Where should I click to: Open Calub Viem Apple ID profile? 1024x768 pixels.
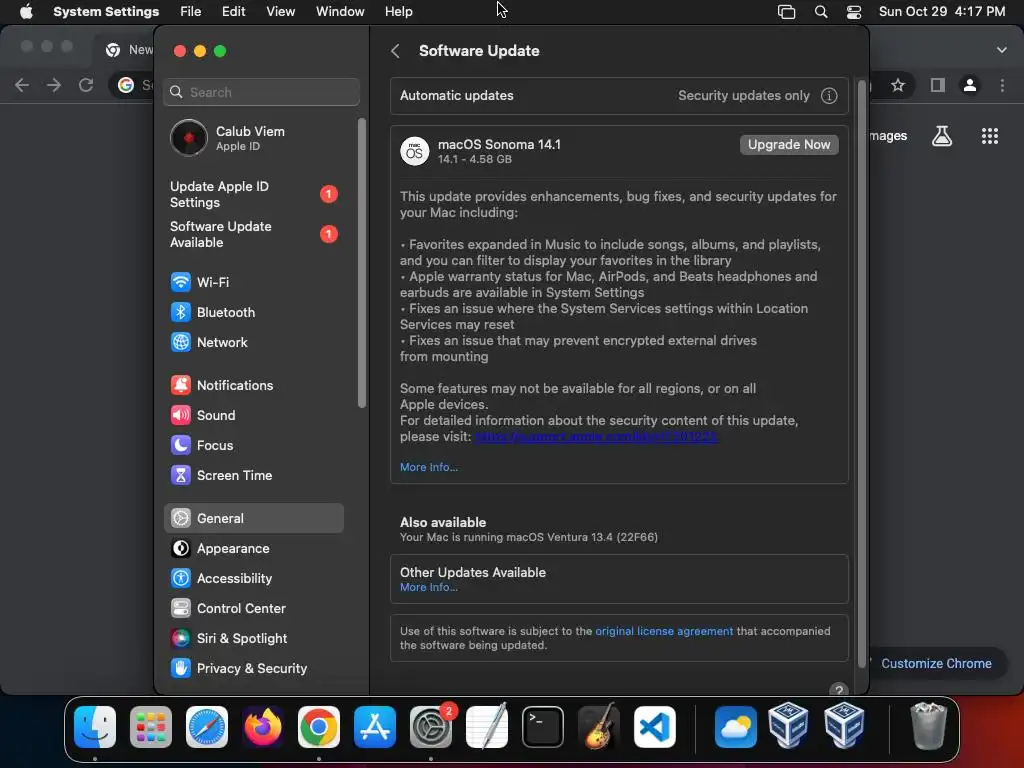(x=253, y=138)
